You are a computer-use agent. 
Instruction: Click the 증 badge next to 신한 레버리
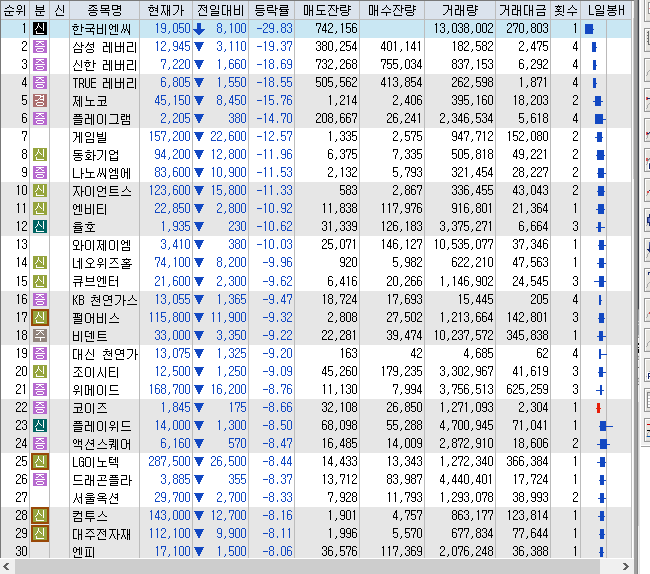(x=40, y=65)
